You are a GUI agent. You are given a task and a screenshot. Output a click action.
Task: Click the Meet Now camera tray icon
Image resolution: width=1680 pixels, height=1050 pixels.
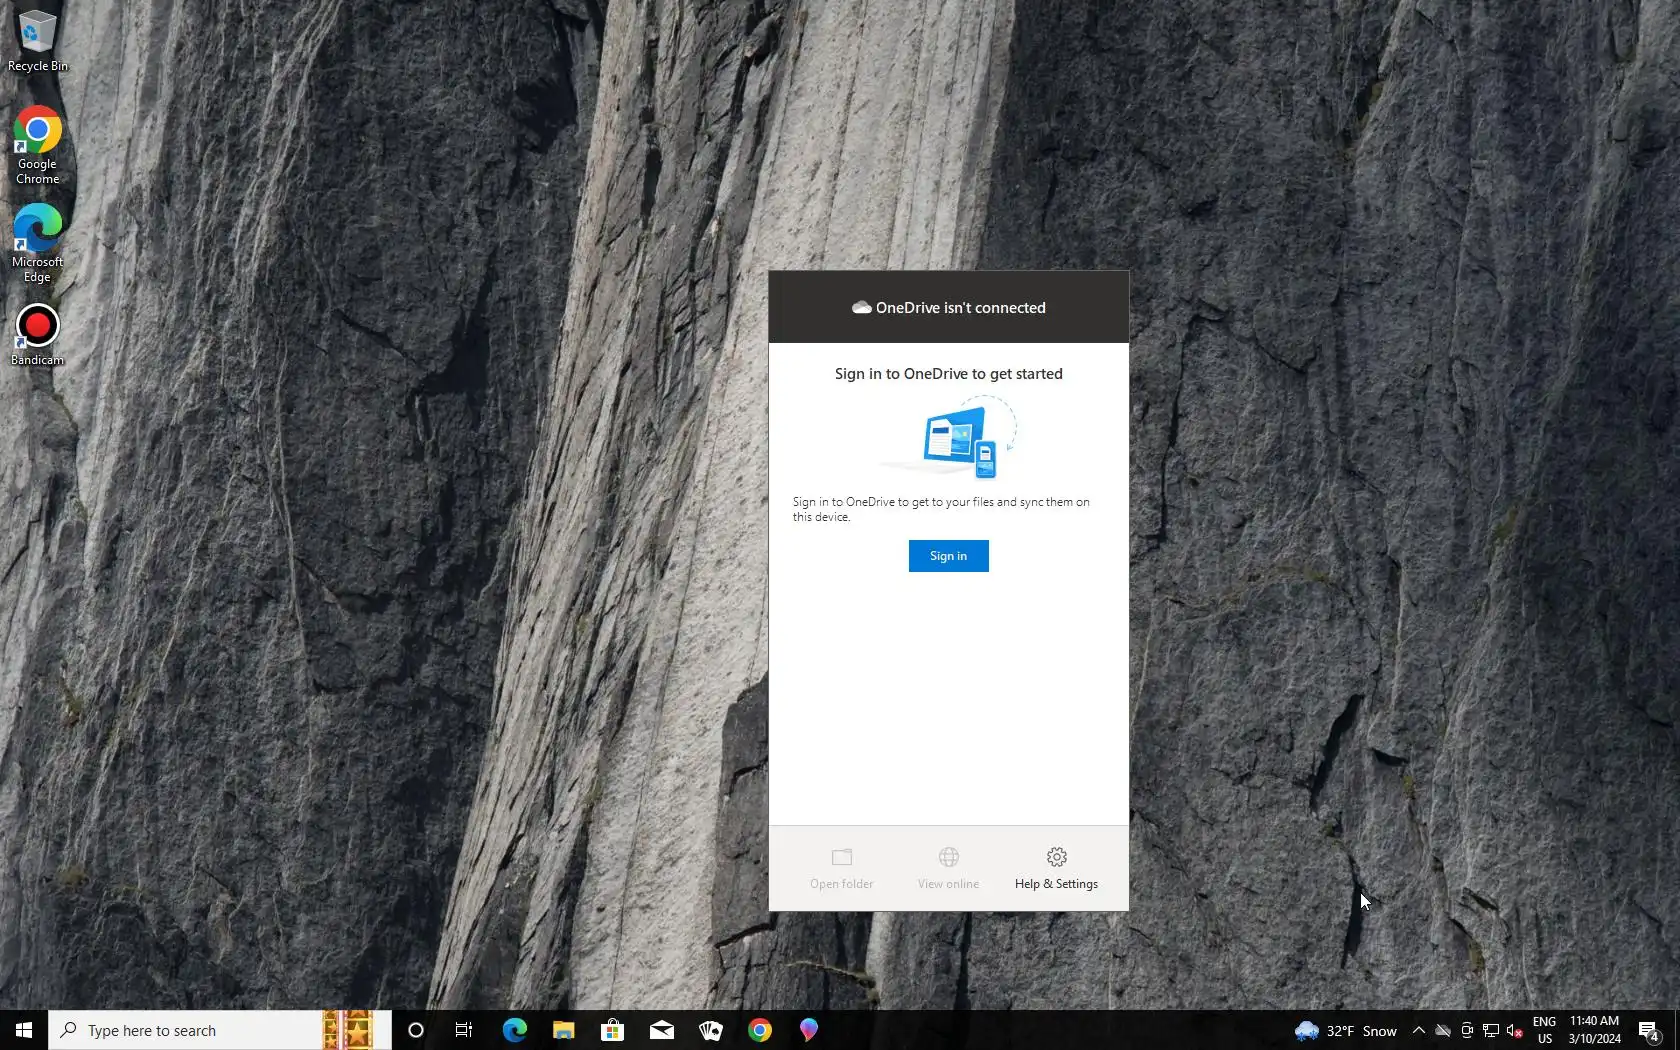click(x=1467, y=1031)
